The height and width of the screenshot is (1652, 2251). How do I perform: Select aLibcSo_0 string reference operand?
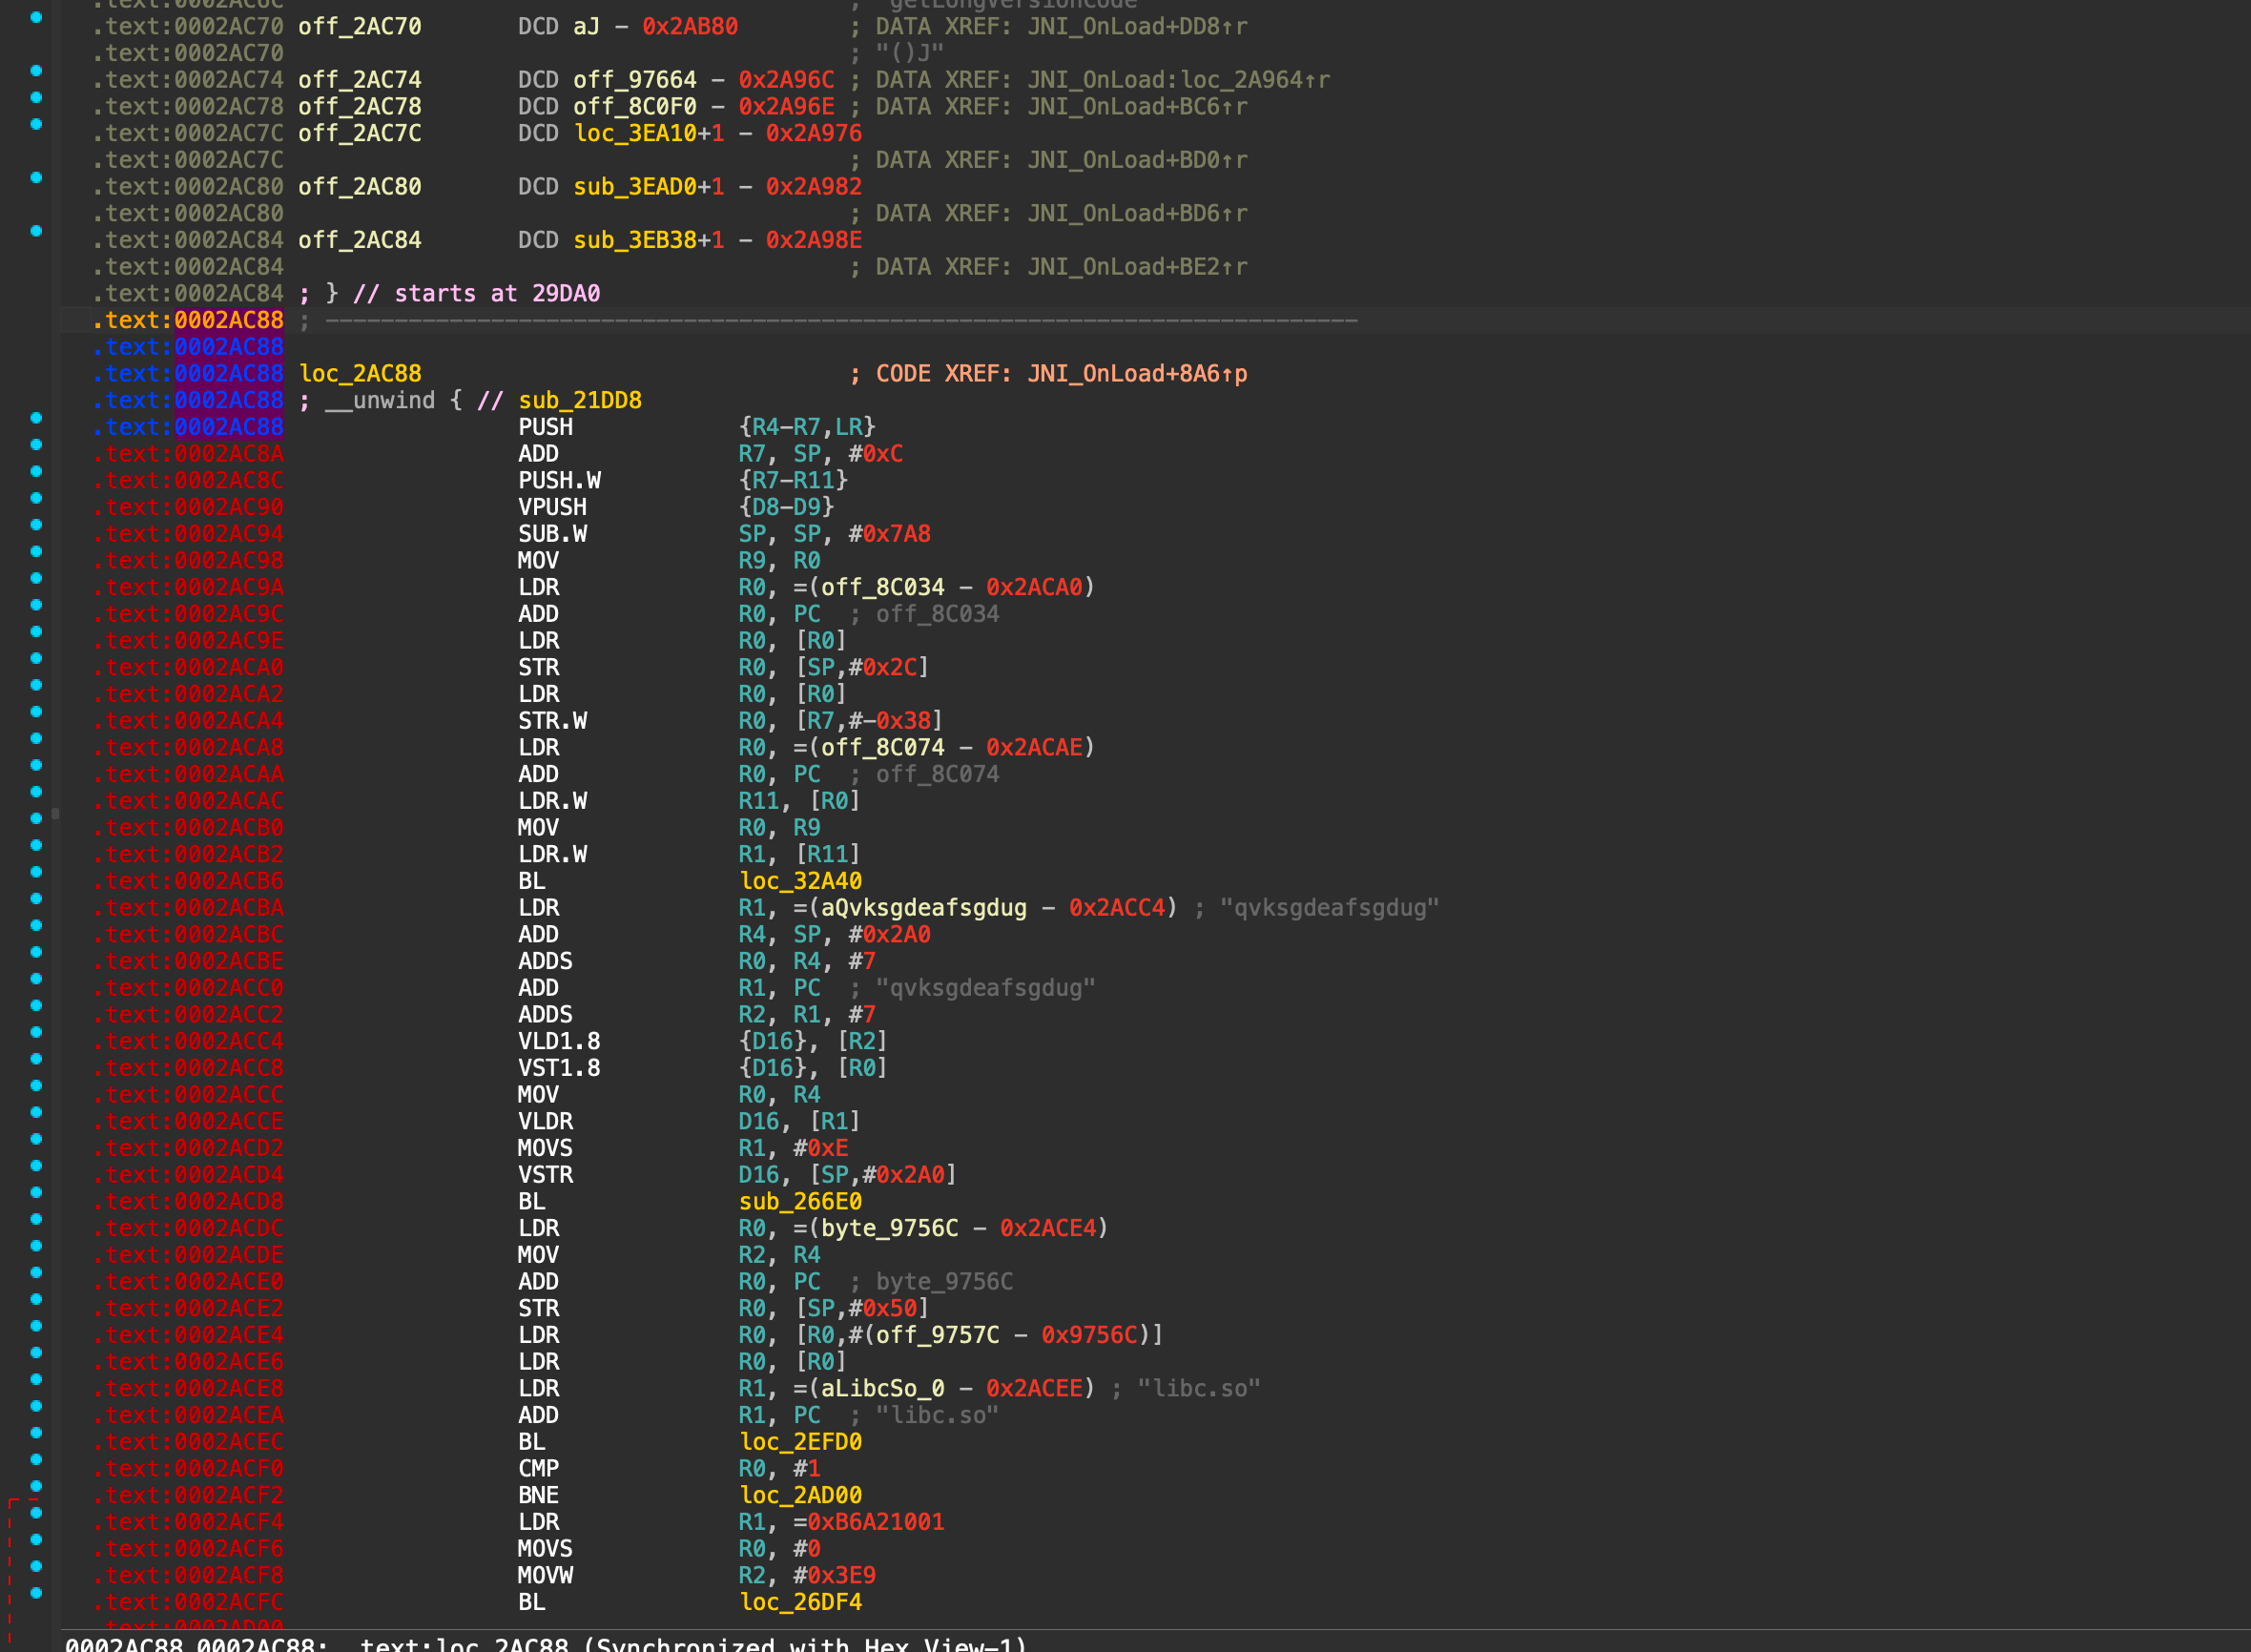(882, 1389)
